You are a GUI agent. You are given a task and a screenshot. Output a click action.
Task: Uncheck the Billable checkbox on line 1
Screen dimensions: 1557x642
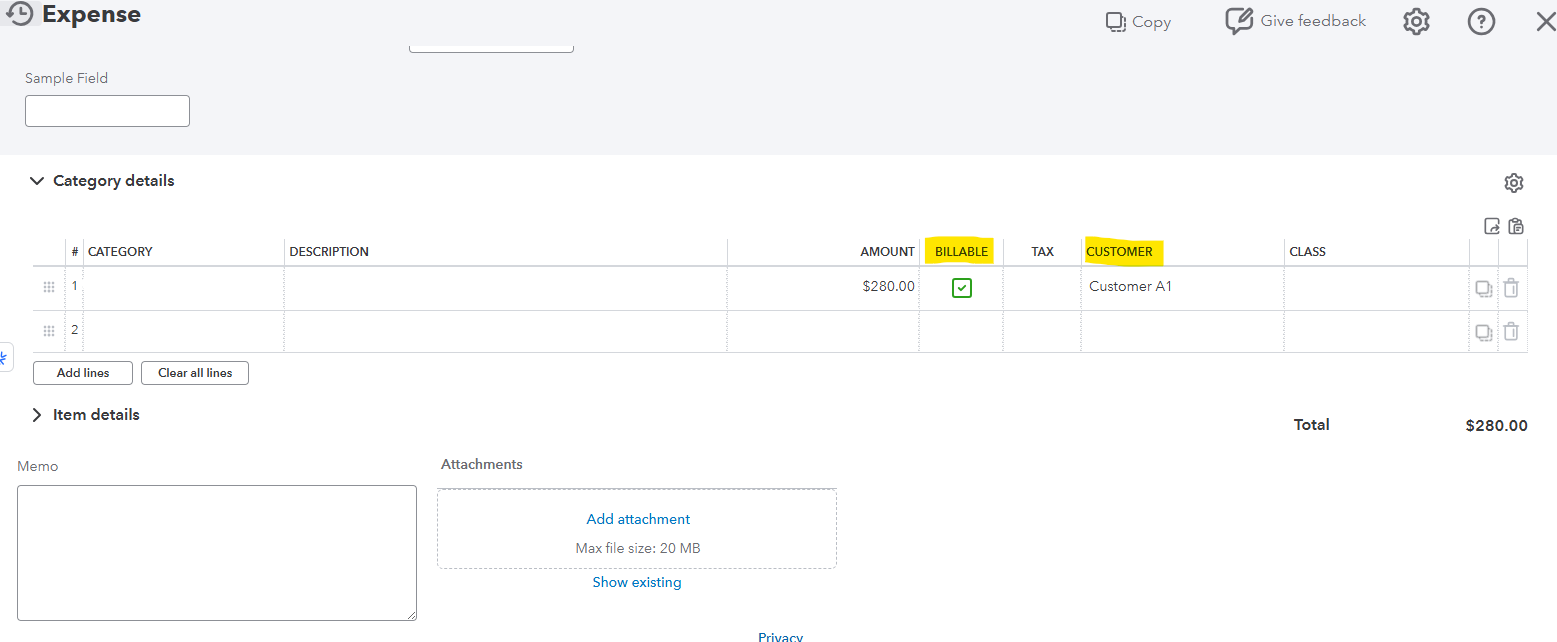(x=962, y=288)
